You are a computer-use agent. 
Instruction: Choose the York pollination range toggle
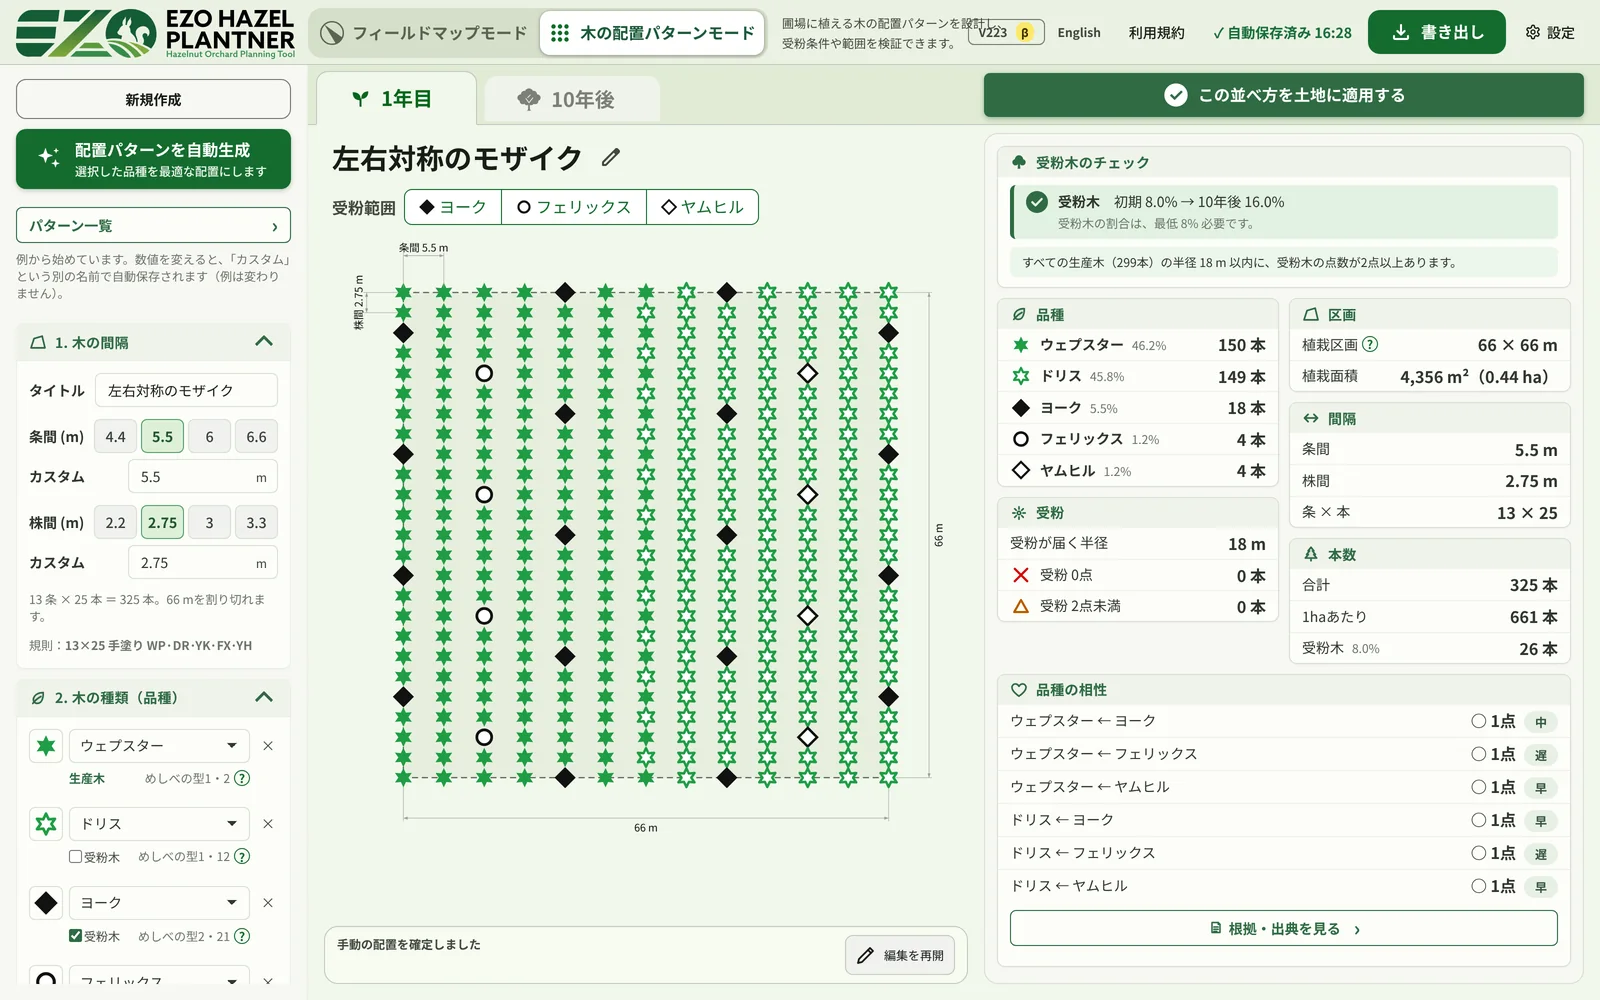(x=453, y=207)
